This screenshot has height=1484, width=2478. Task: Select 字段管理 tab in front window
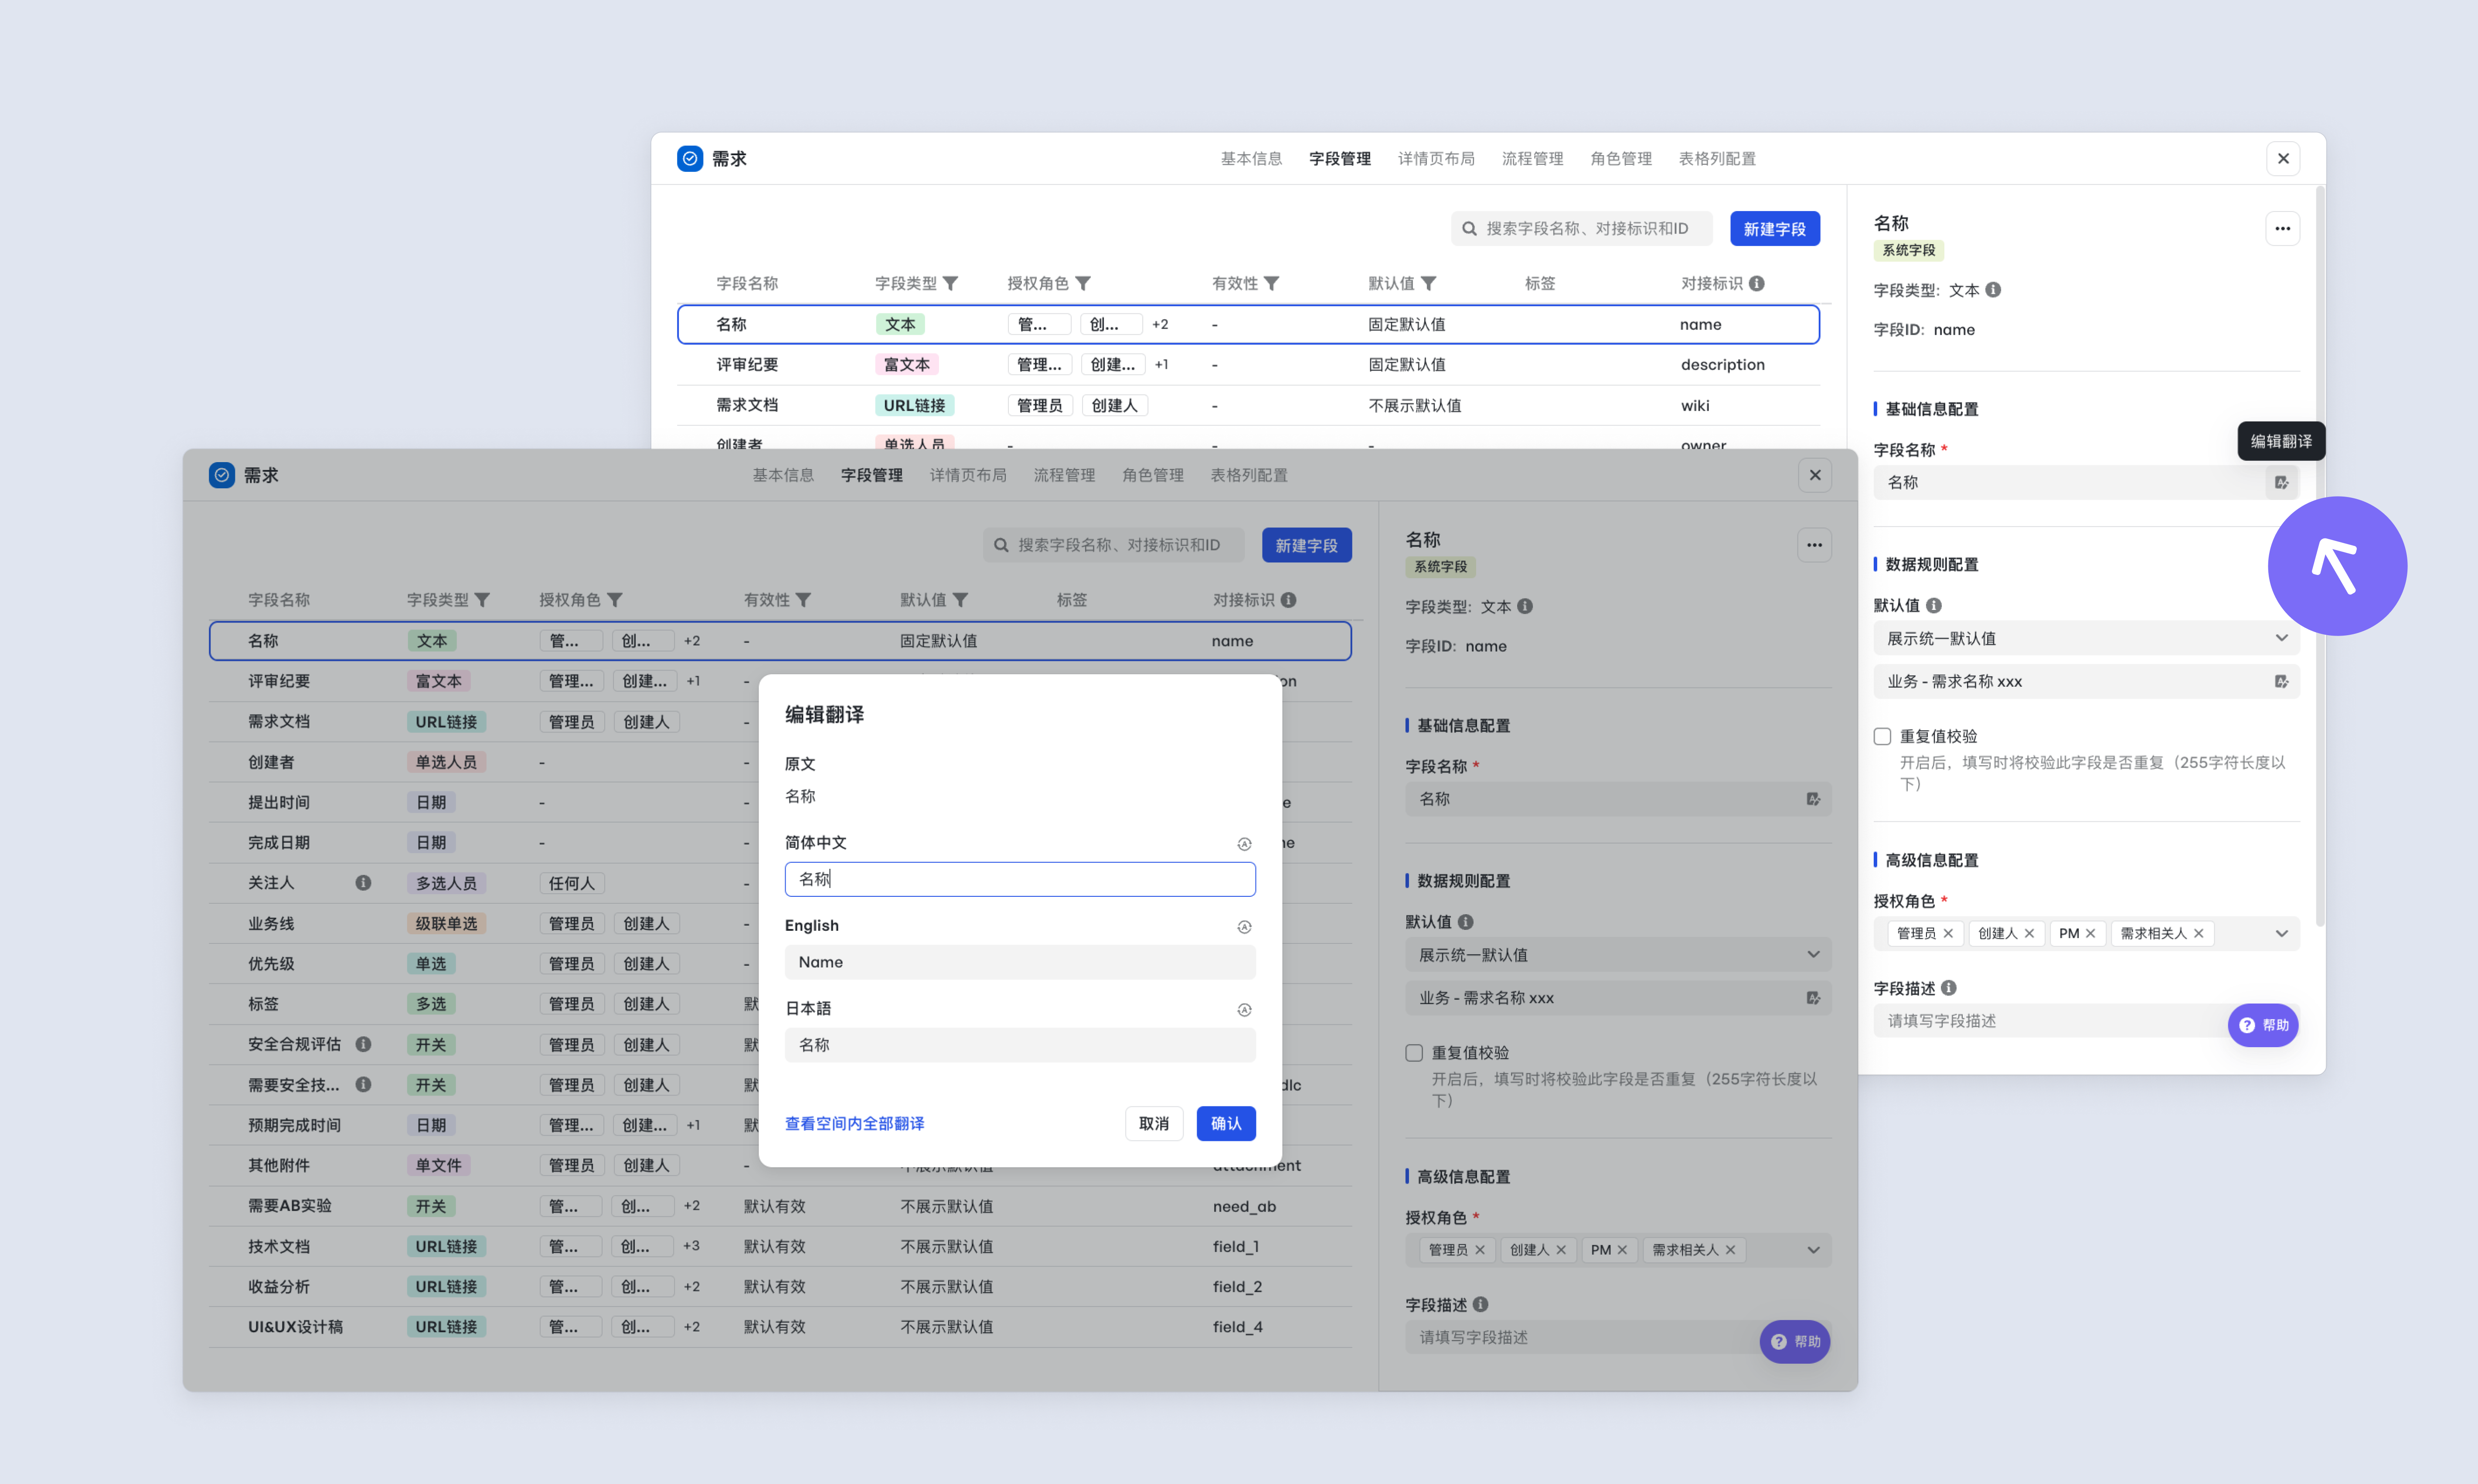(x=872, y=476)
